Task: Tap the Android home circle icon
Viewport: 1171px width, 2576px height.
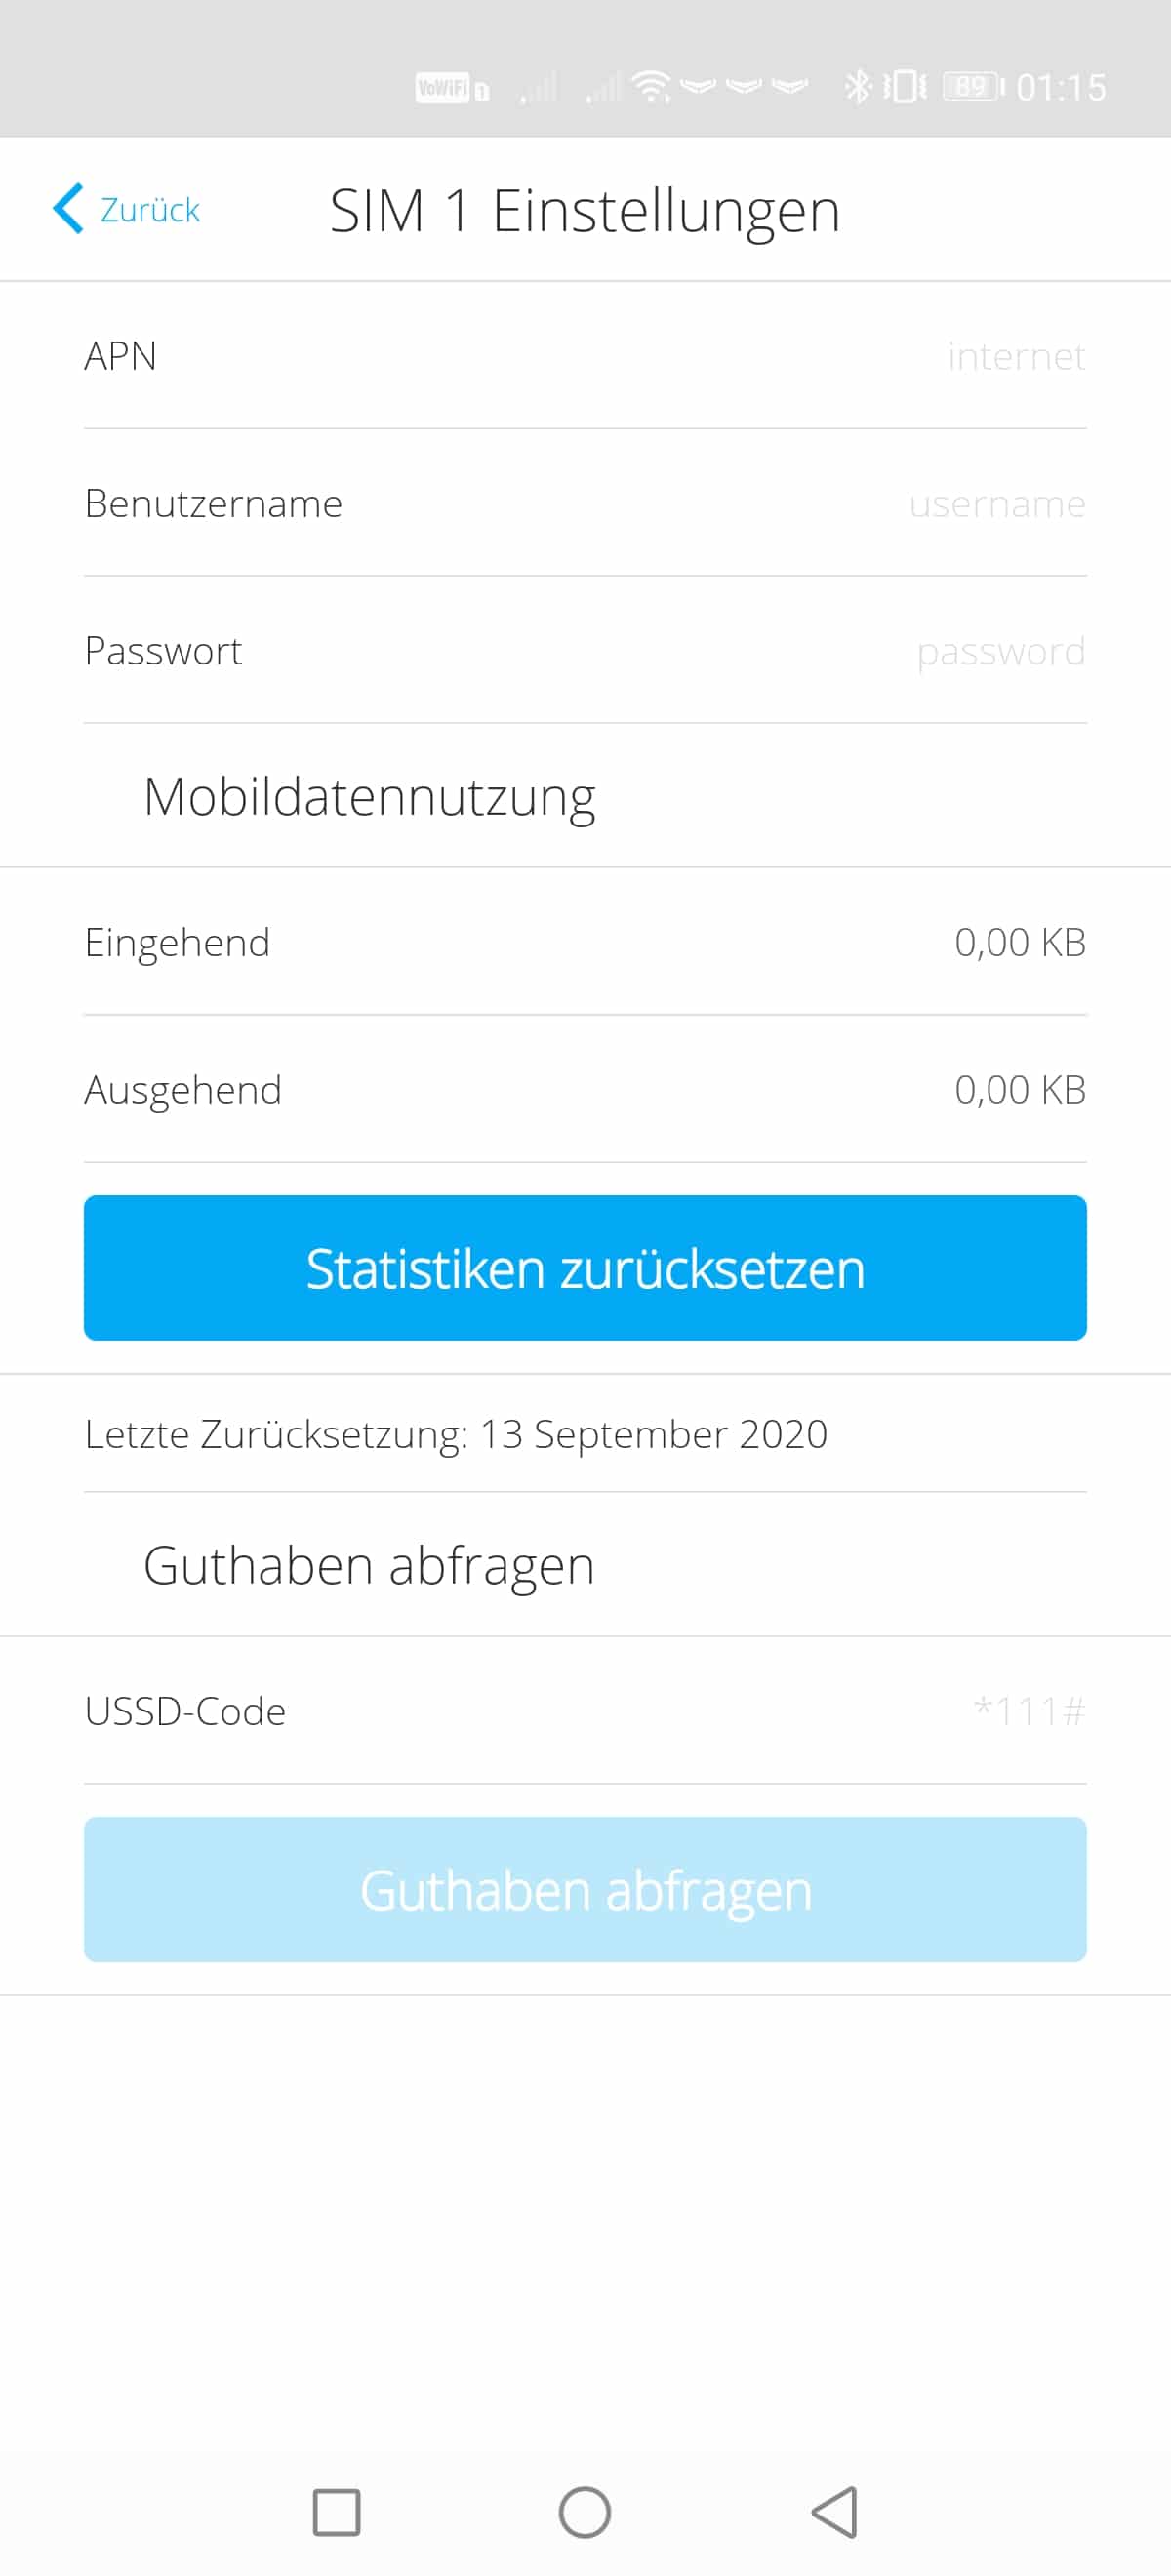Action: coord(585,2512)
